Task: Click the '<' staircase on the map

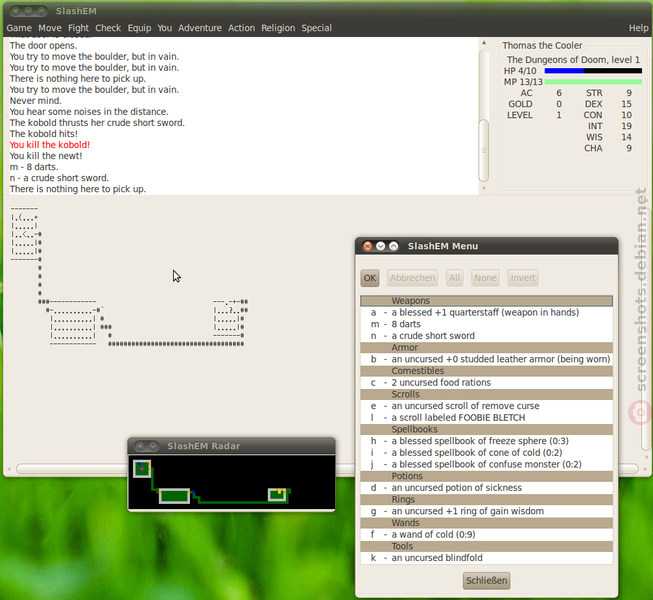Action: (25, 234)
